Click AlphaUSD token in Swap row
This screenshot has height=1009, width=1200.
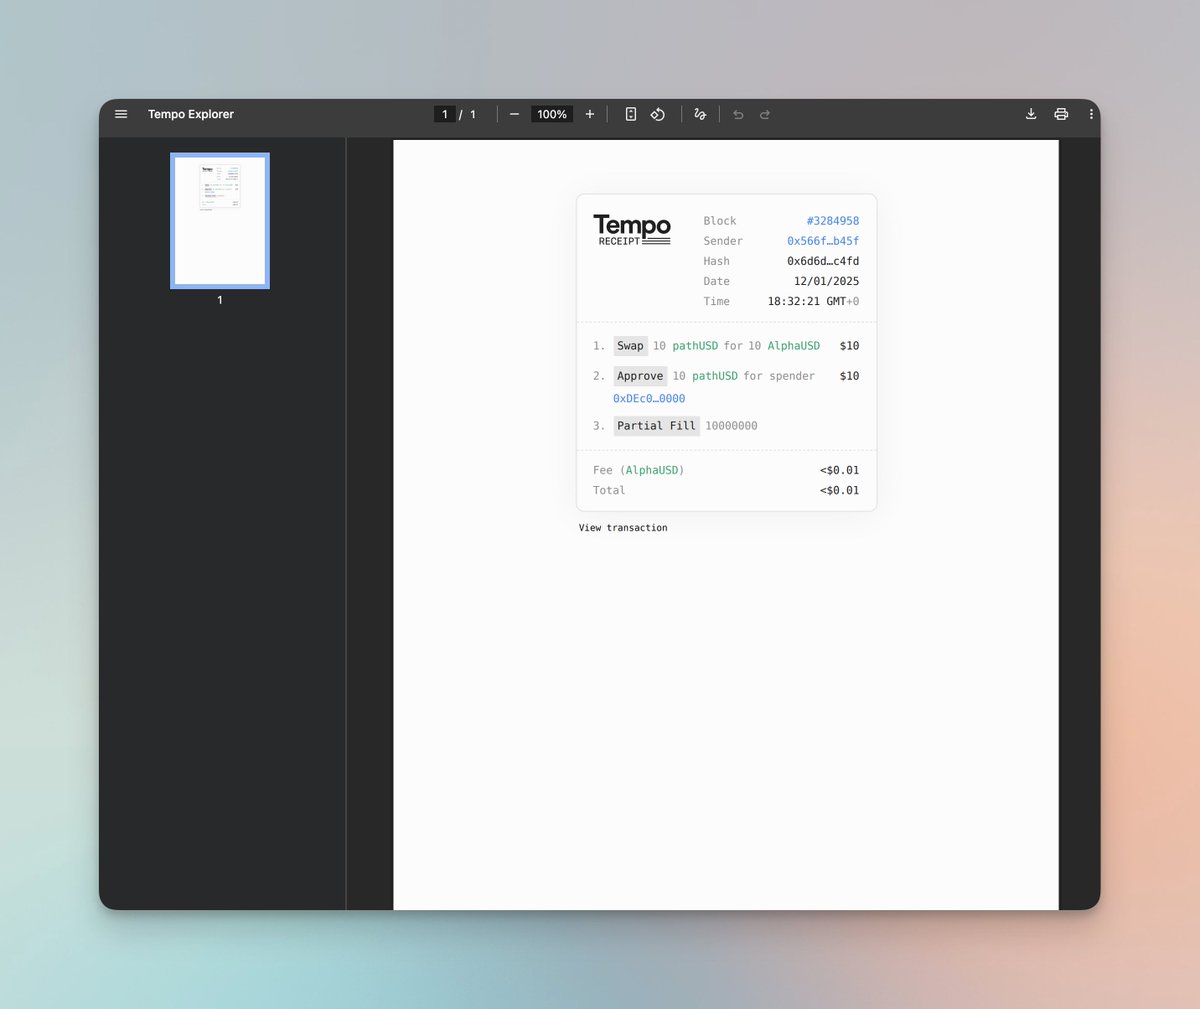794,346
